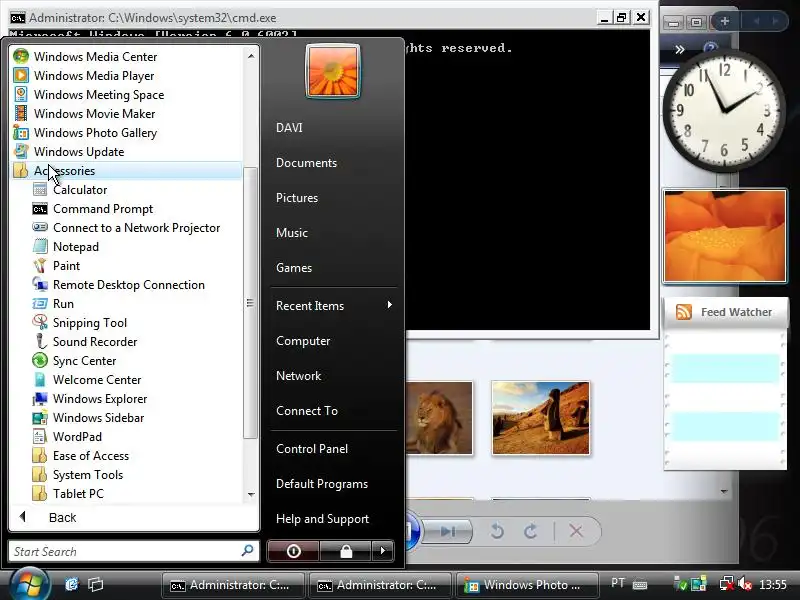Screen dimensions: 800x600
Task: Switch to first Administrator cmd taskbar button
Action: click(x=233, y=585)
